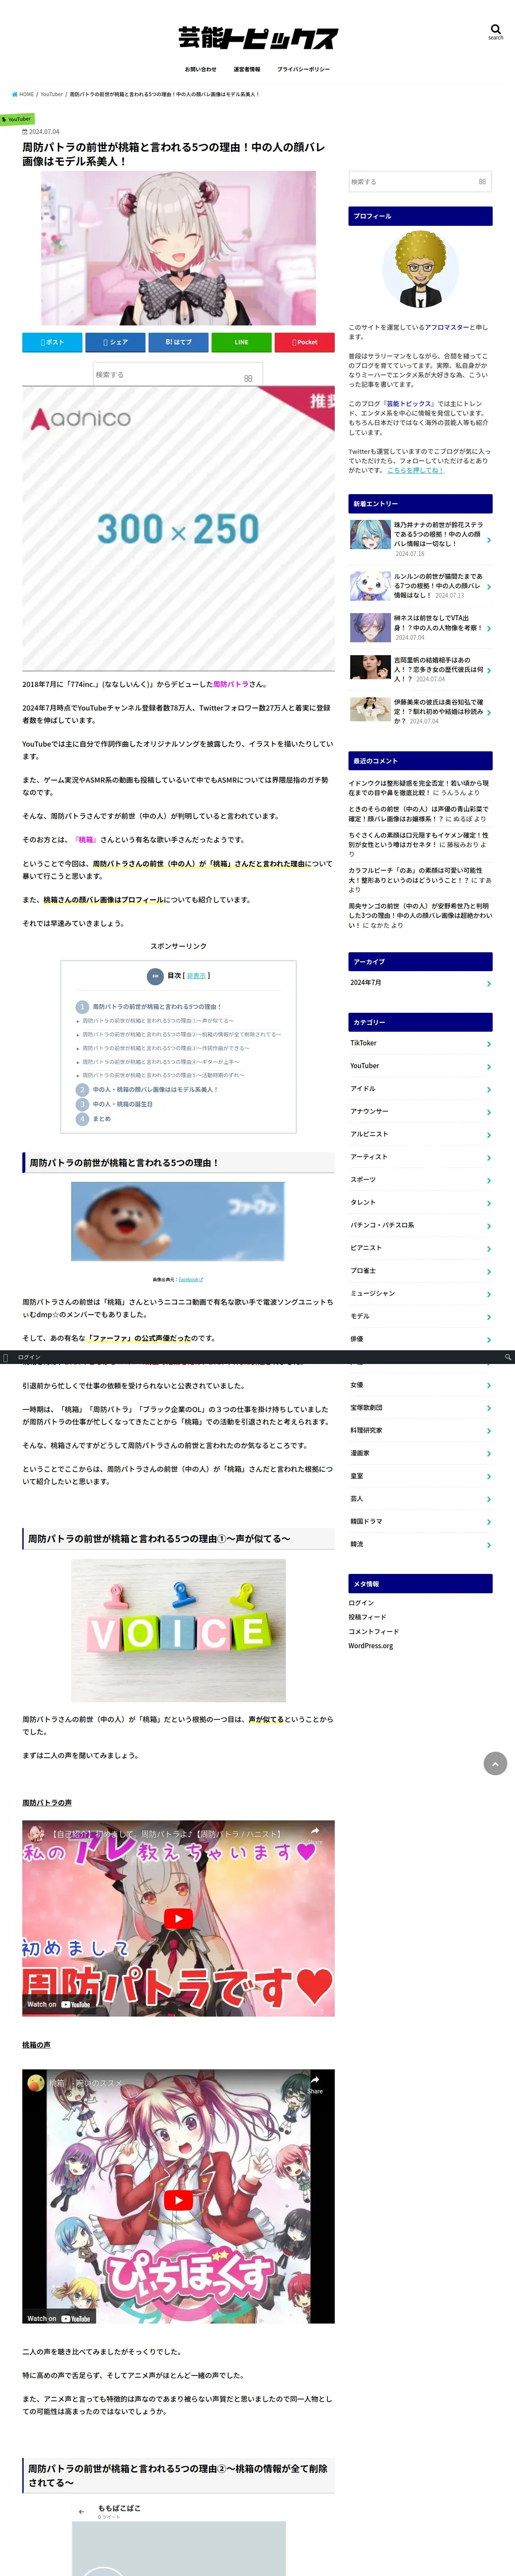Open お問い合わせ menu item
This screenshot has height=2576, width=515.
[x=200, y=70]
